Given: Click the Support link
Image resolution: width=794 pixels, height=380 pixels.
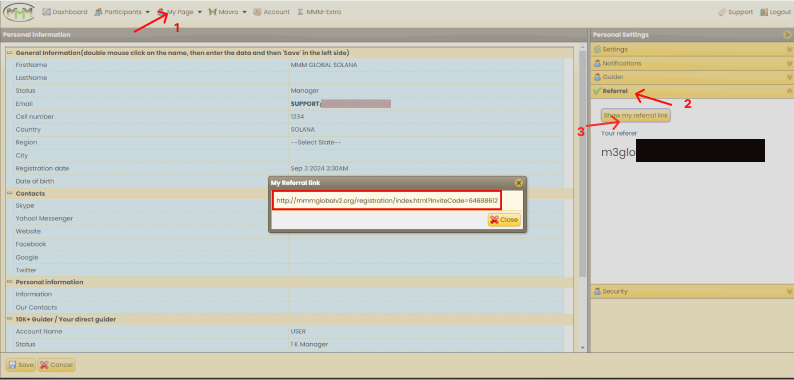Looking at the screenshot, I should coord(735,12).
